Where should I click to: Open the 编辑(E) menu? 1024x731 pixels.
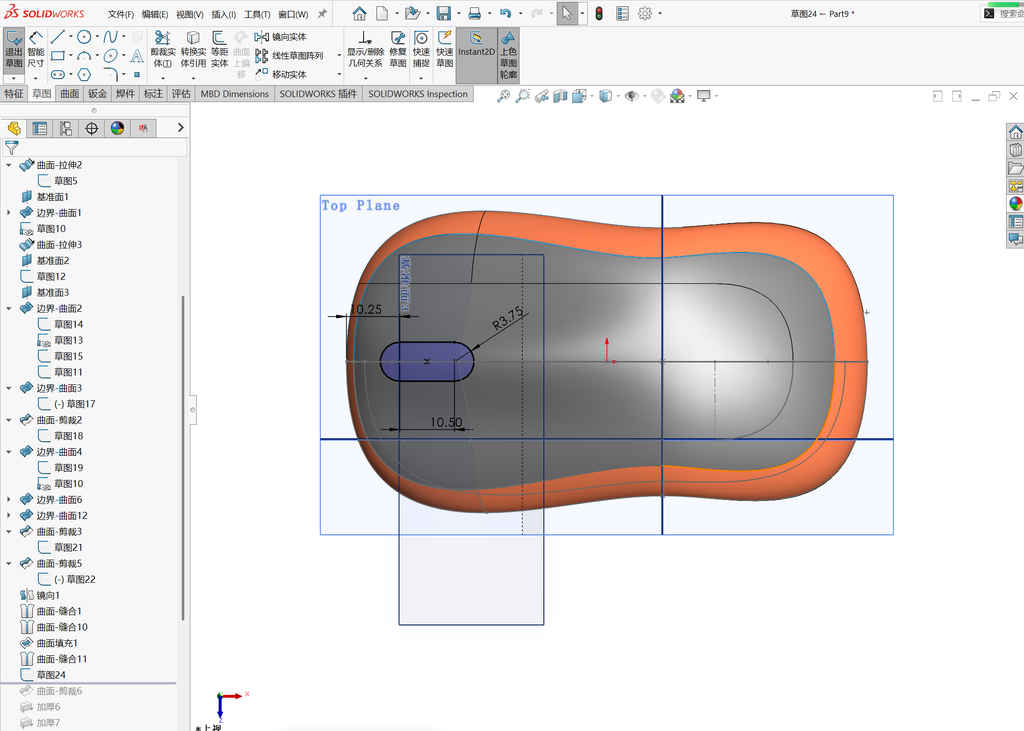[155, 14]
